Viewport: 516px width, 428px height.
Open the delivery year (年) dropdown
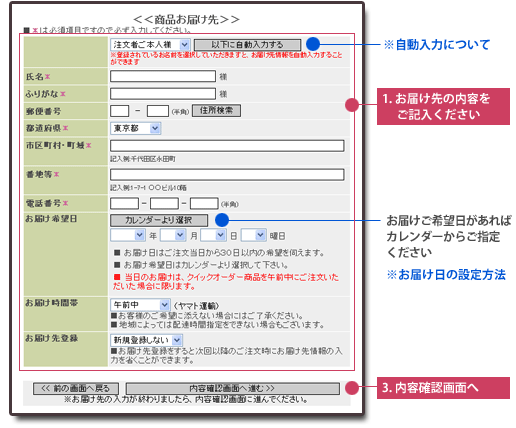point(128,235)
